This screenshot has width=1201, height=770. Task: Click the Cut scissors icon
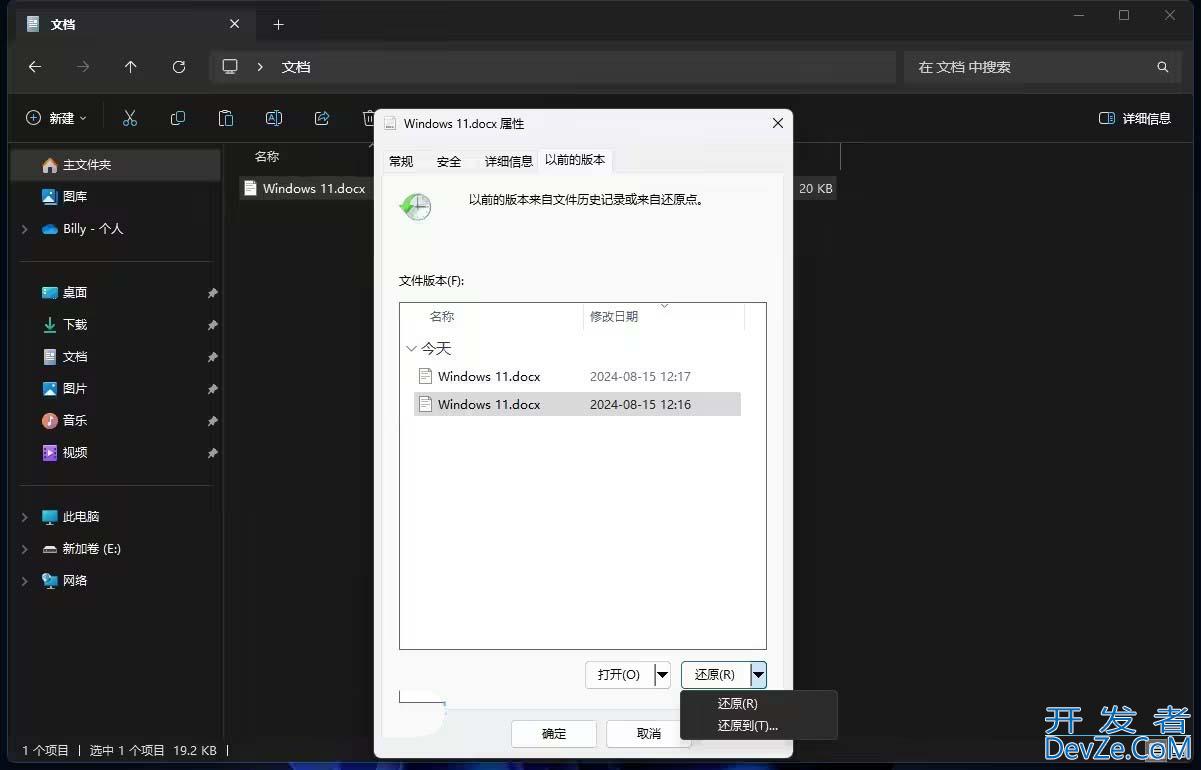pyautogui.click(x=130, y=118)
